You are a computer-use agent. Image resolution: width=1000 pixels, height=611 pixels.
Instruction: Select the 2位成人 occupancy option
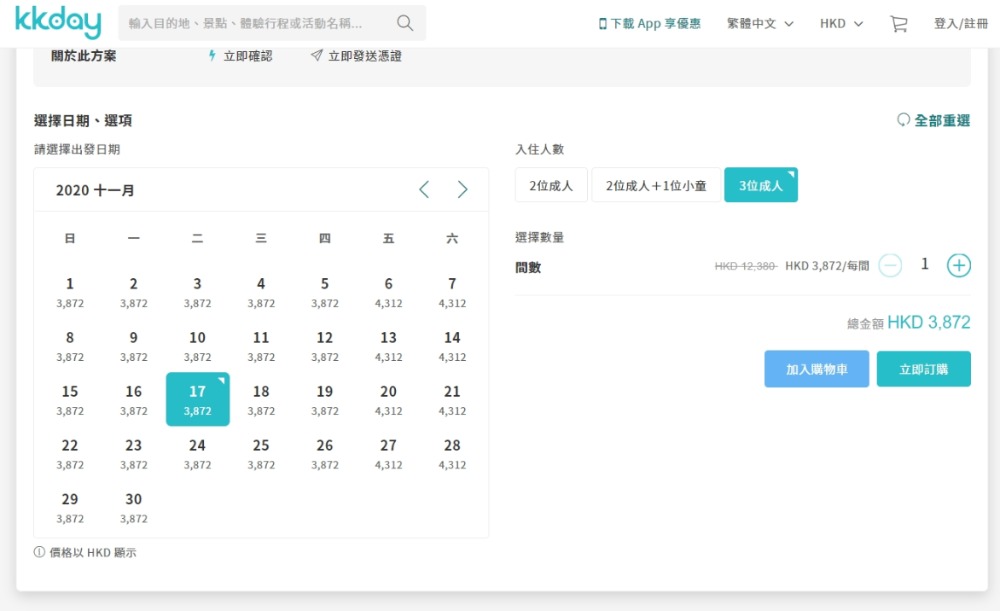(551, 185)
